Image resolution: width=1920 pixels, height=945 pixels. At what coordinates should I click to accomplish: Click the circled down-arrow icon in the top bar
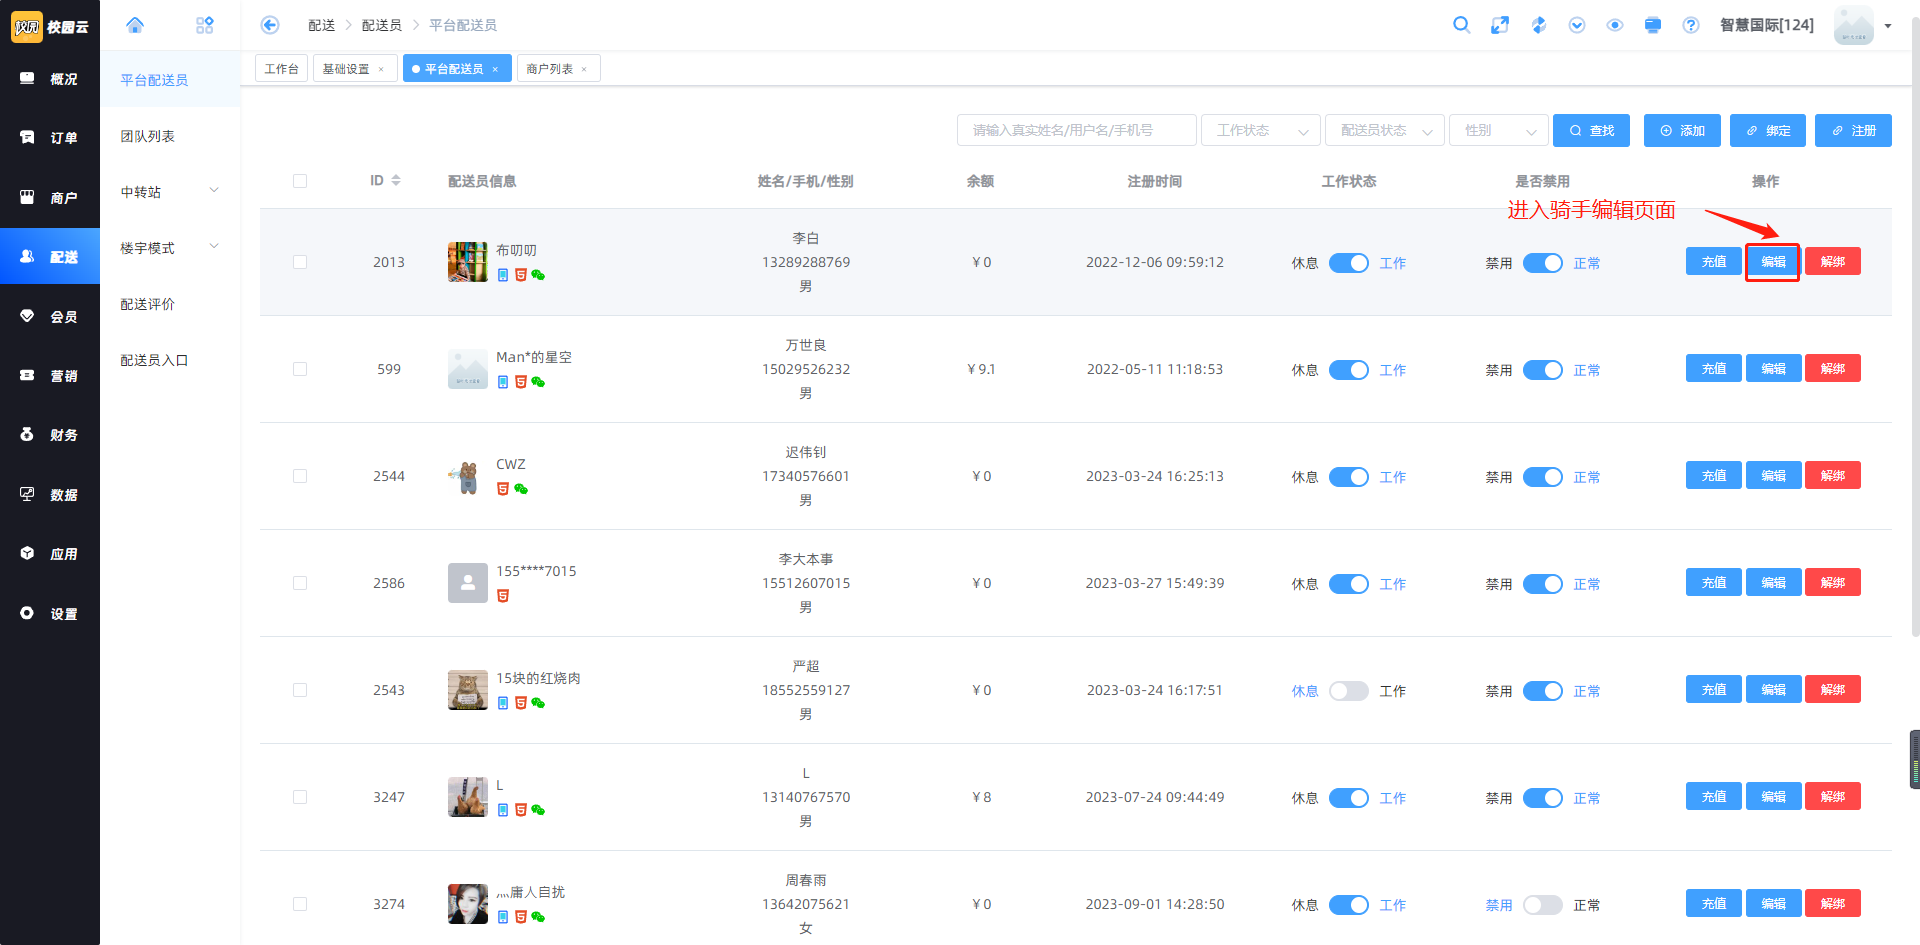tap(1577, 25)
